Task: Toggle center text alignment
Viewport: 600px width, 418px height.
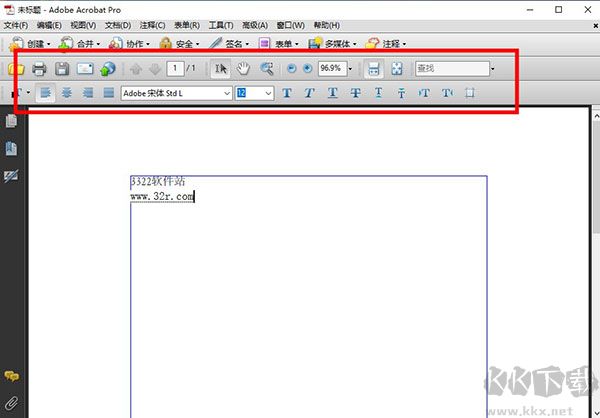Action: click(67, 93)
